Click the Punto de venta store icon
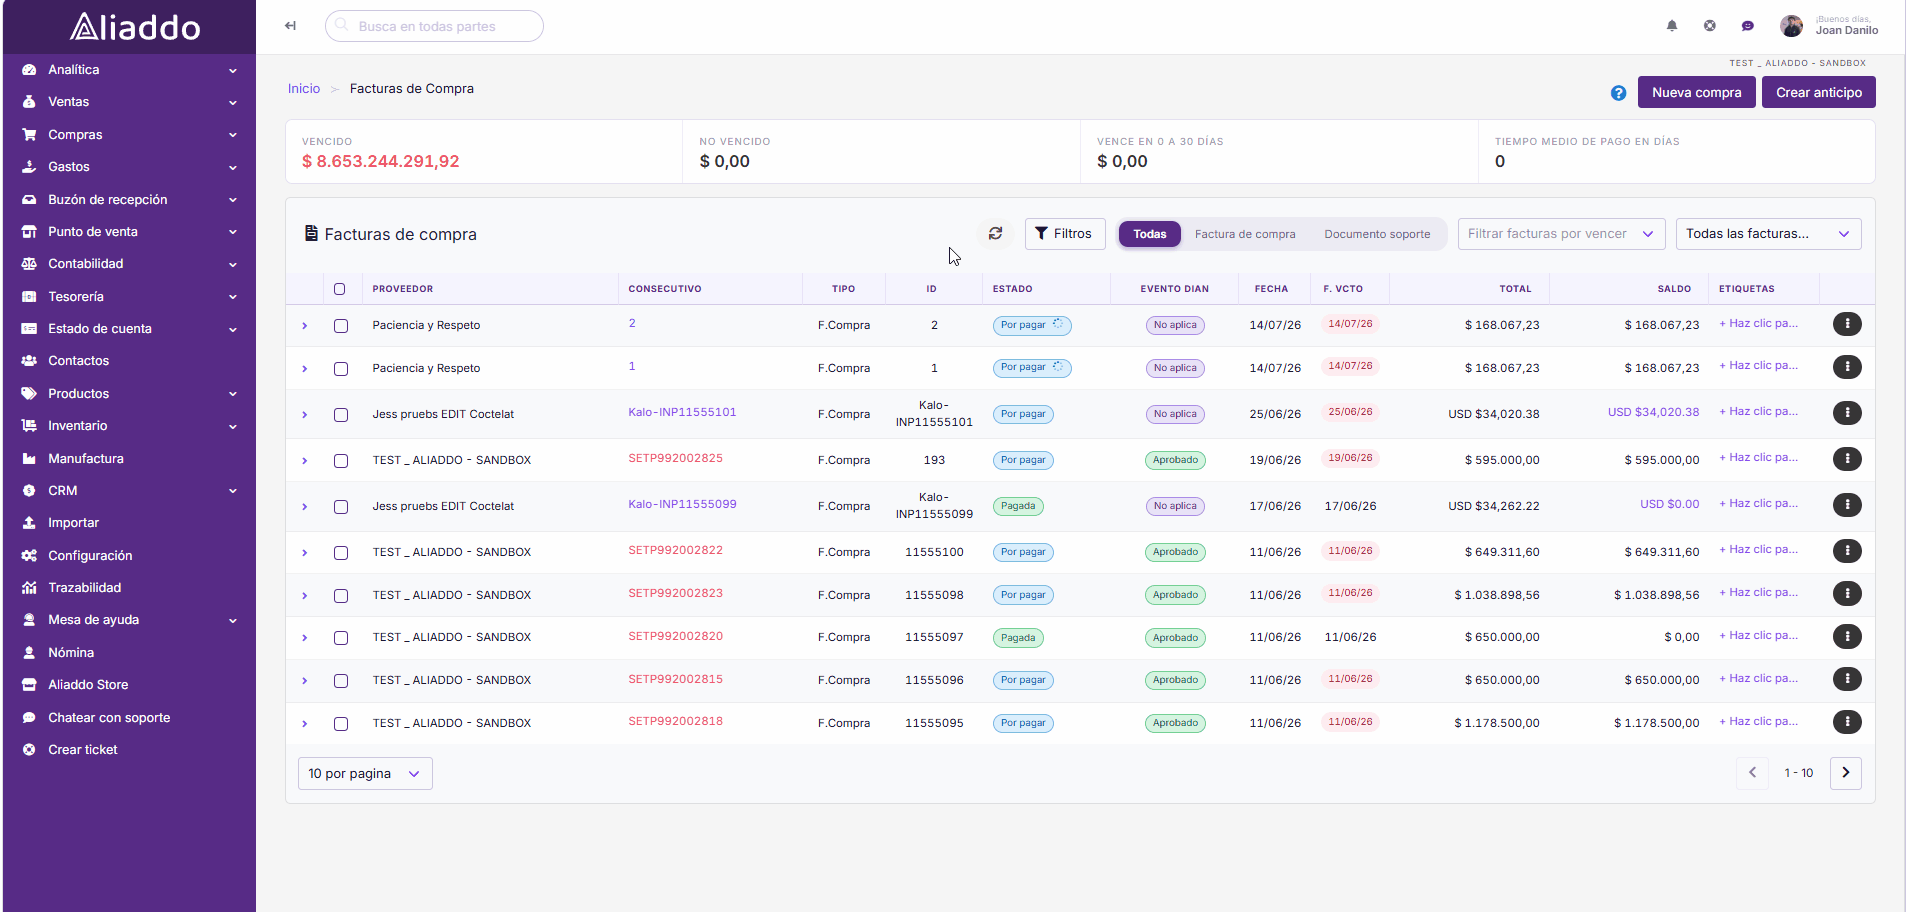1906x912 pixels. click(x=29, y=232)
